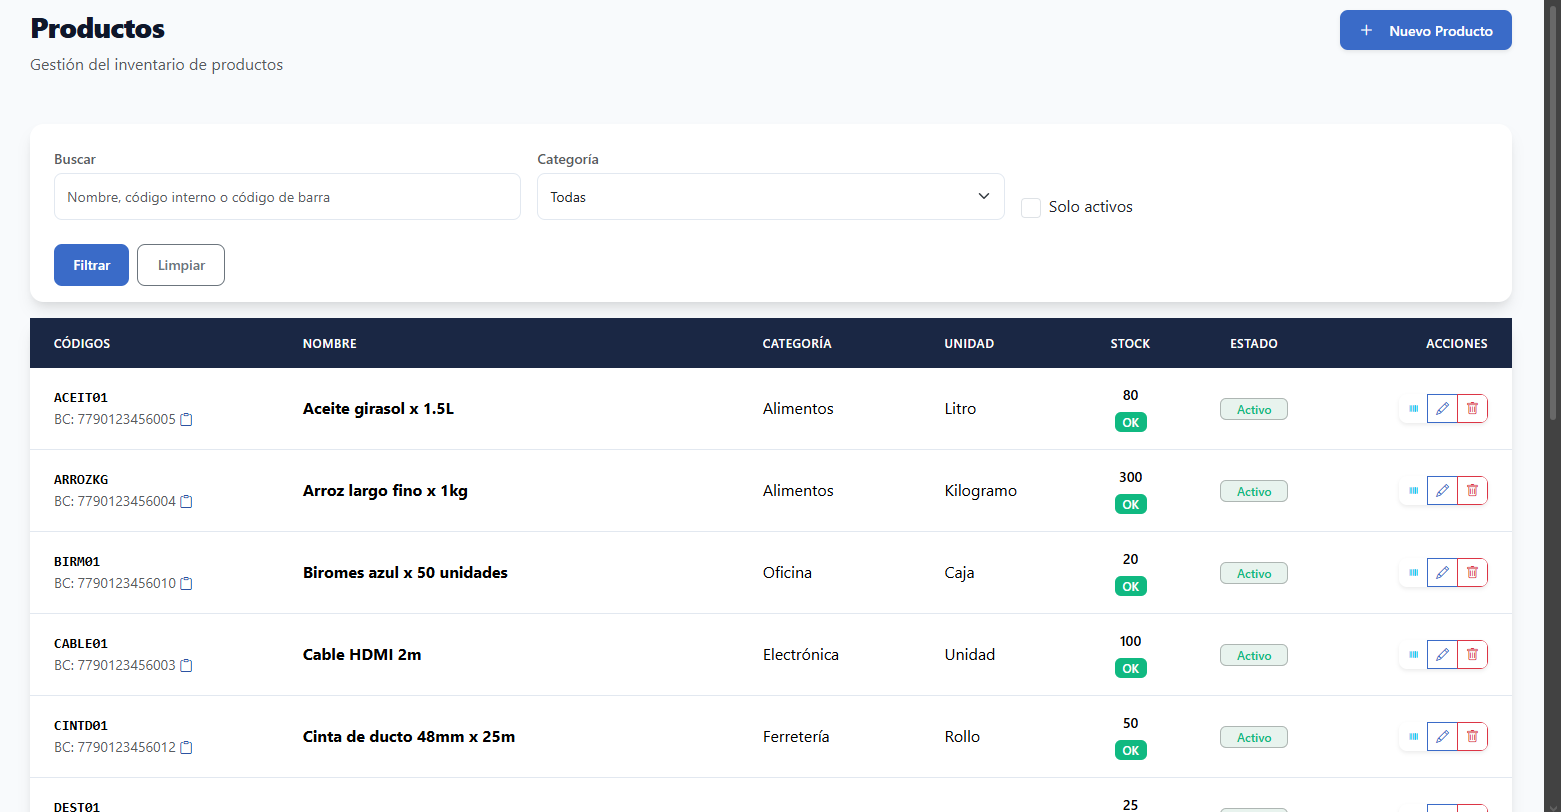Edit the Cinta de ducto 48mm x 25m product
Viewport: 1561px width, 812px height.
pyautogui.click(x=1442, y=737)
